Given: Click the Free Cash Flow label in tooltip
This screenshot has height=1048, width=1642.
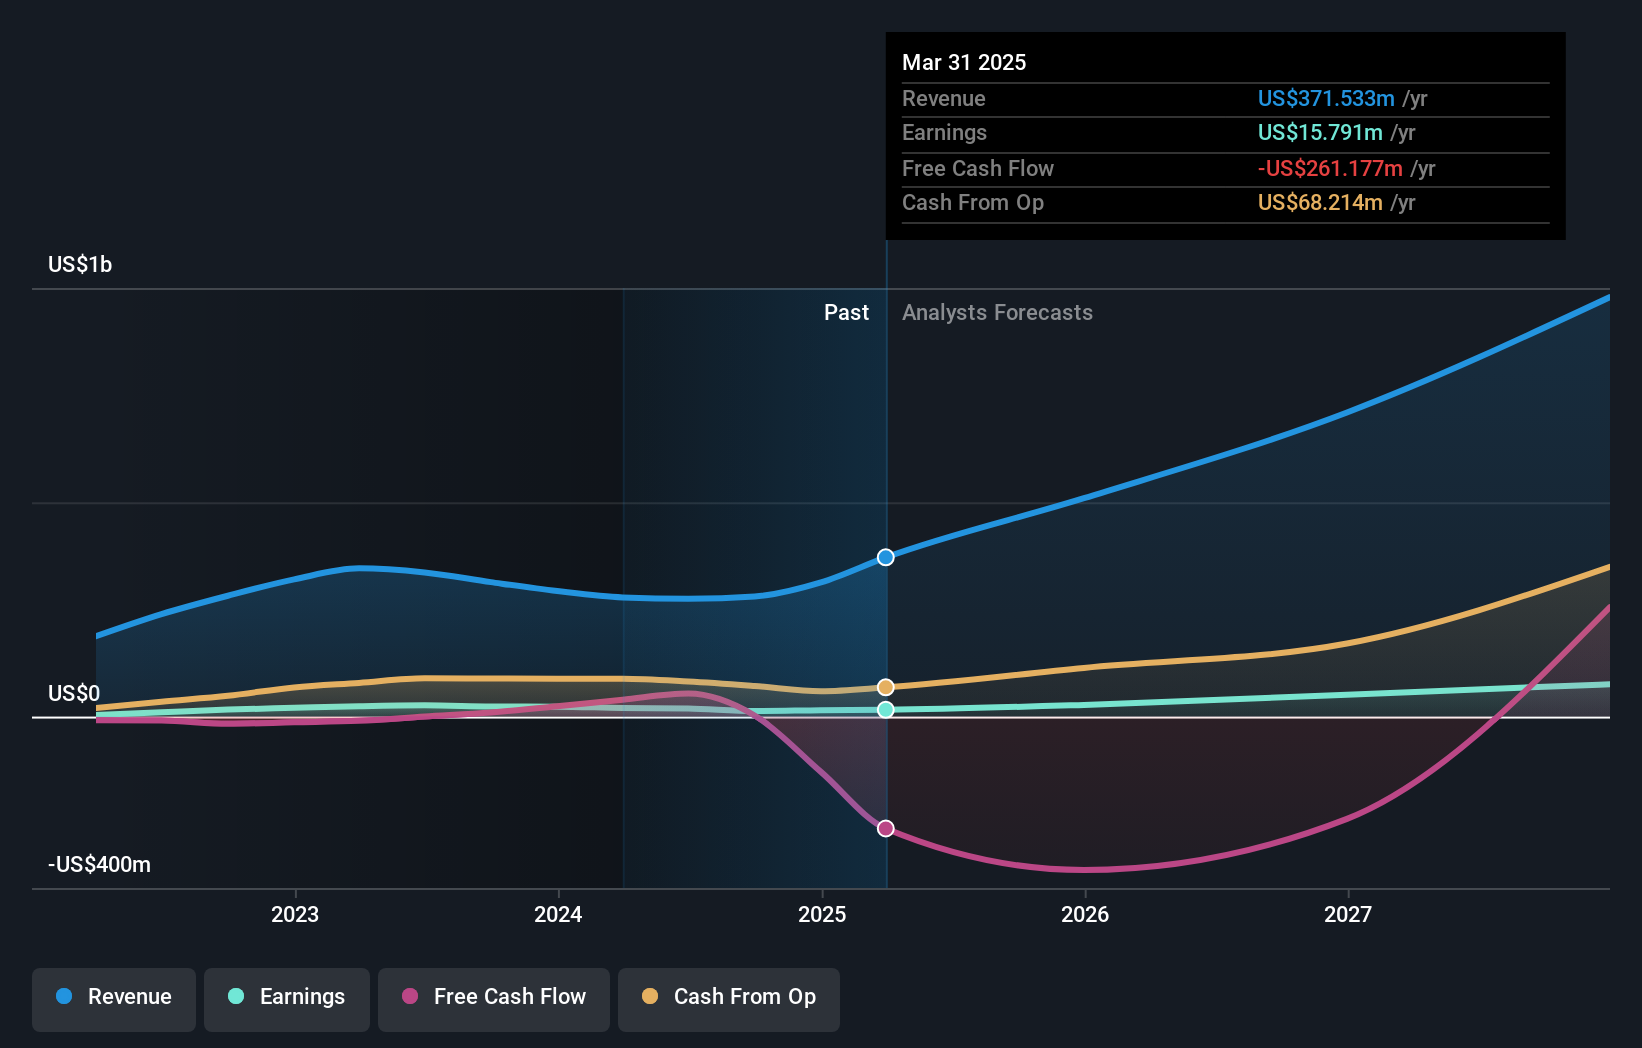Looking at the screenshot, I should coord(978,168).
